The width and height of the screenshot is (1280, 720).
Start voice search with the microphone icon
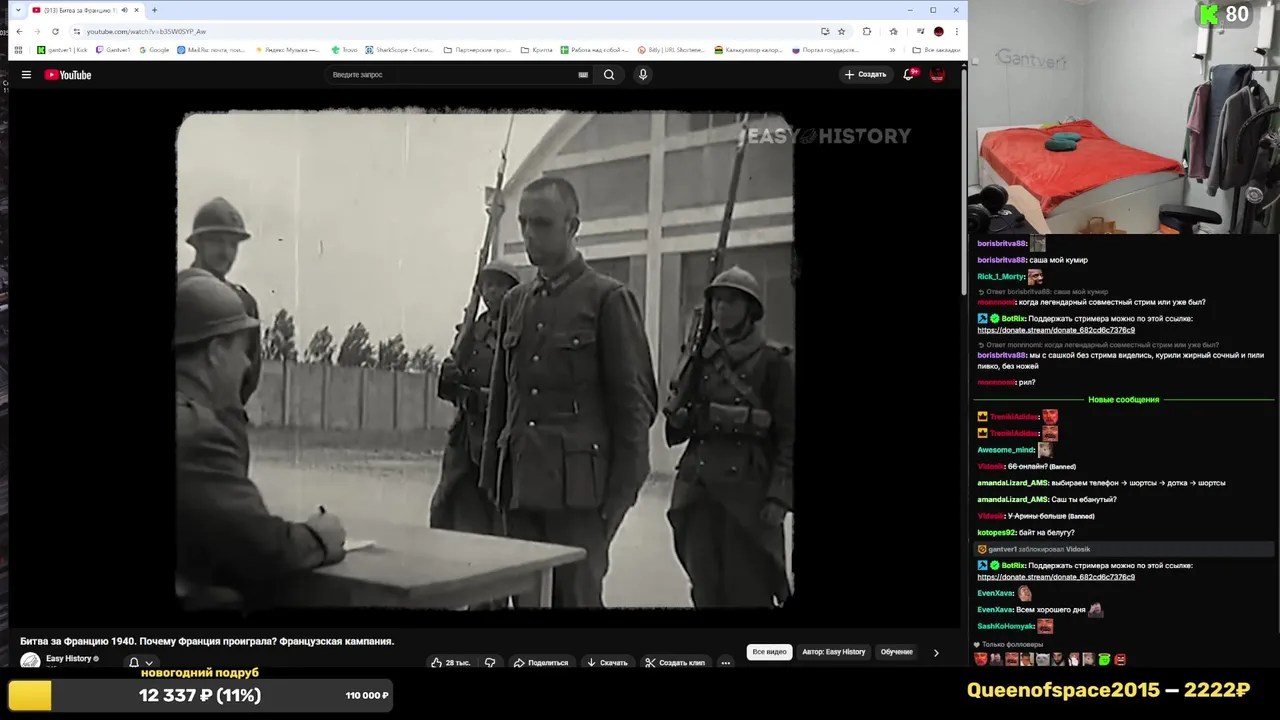pyautogui.click(x=643, y=75)
